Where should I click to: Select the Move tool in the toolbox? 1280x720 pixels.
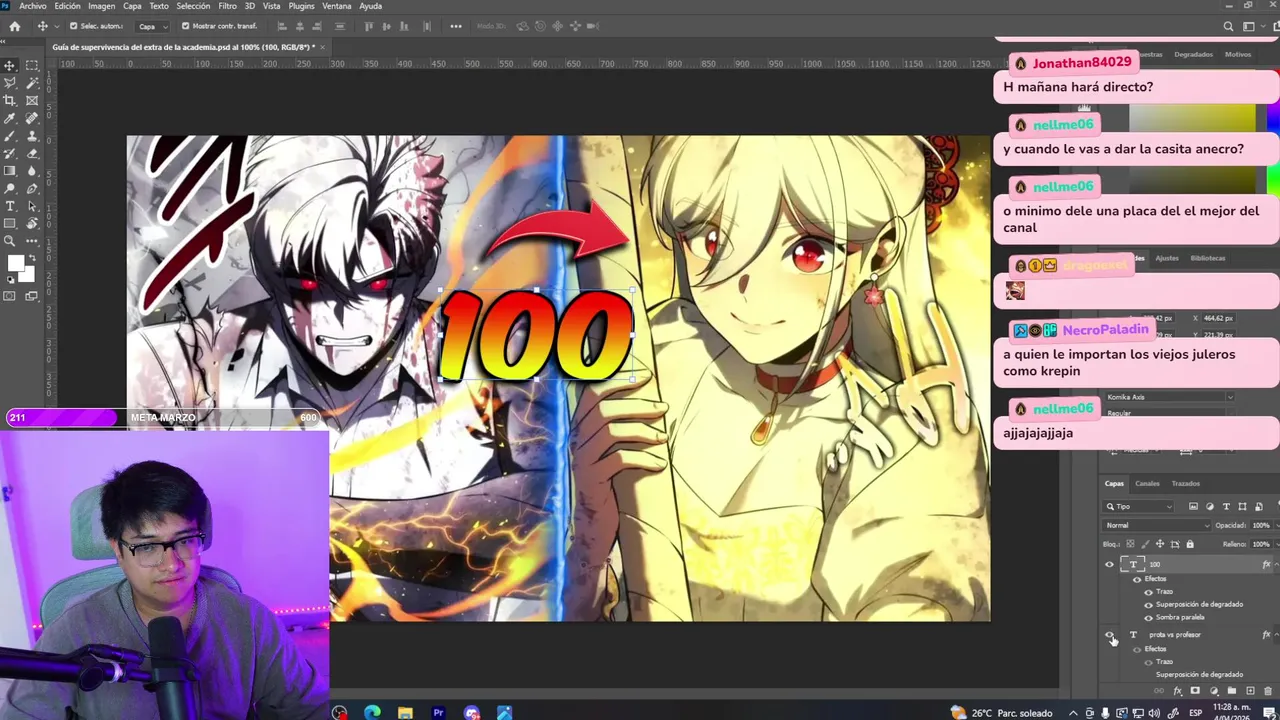(10, 66)
